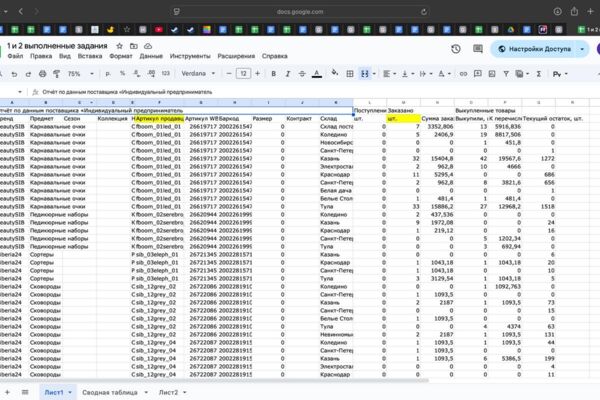This screenshot has height=400, width=600.
Task: Activate the paint format roller tool
Action: point(57,74)
